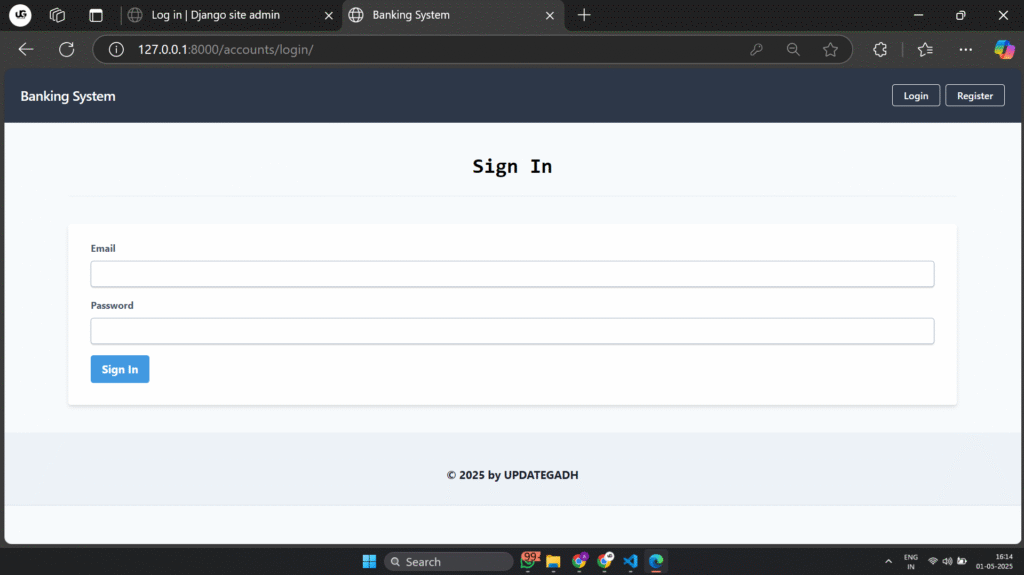The height and width of the screenshot is (575, 1024).
Task: Open the Login navbar button
Action: coord(916,95)
